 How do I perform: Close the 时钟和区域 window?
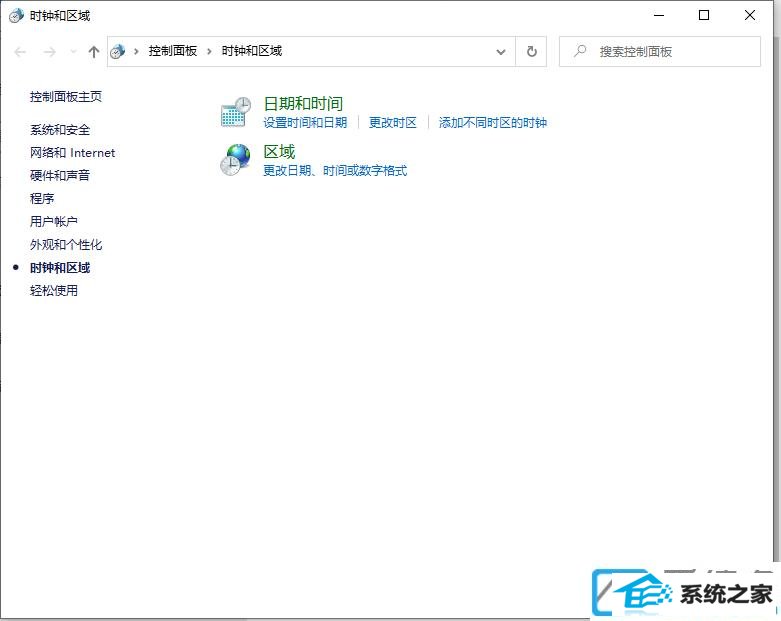(750, 15)
